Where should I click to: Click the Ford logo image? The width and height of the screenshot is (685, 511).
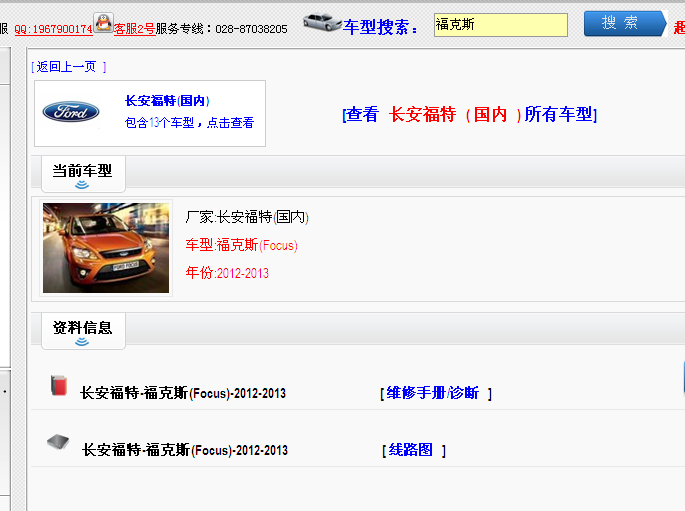71,112
